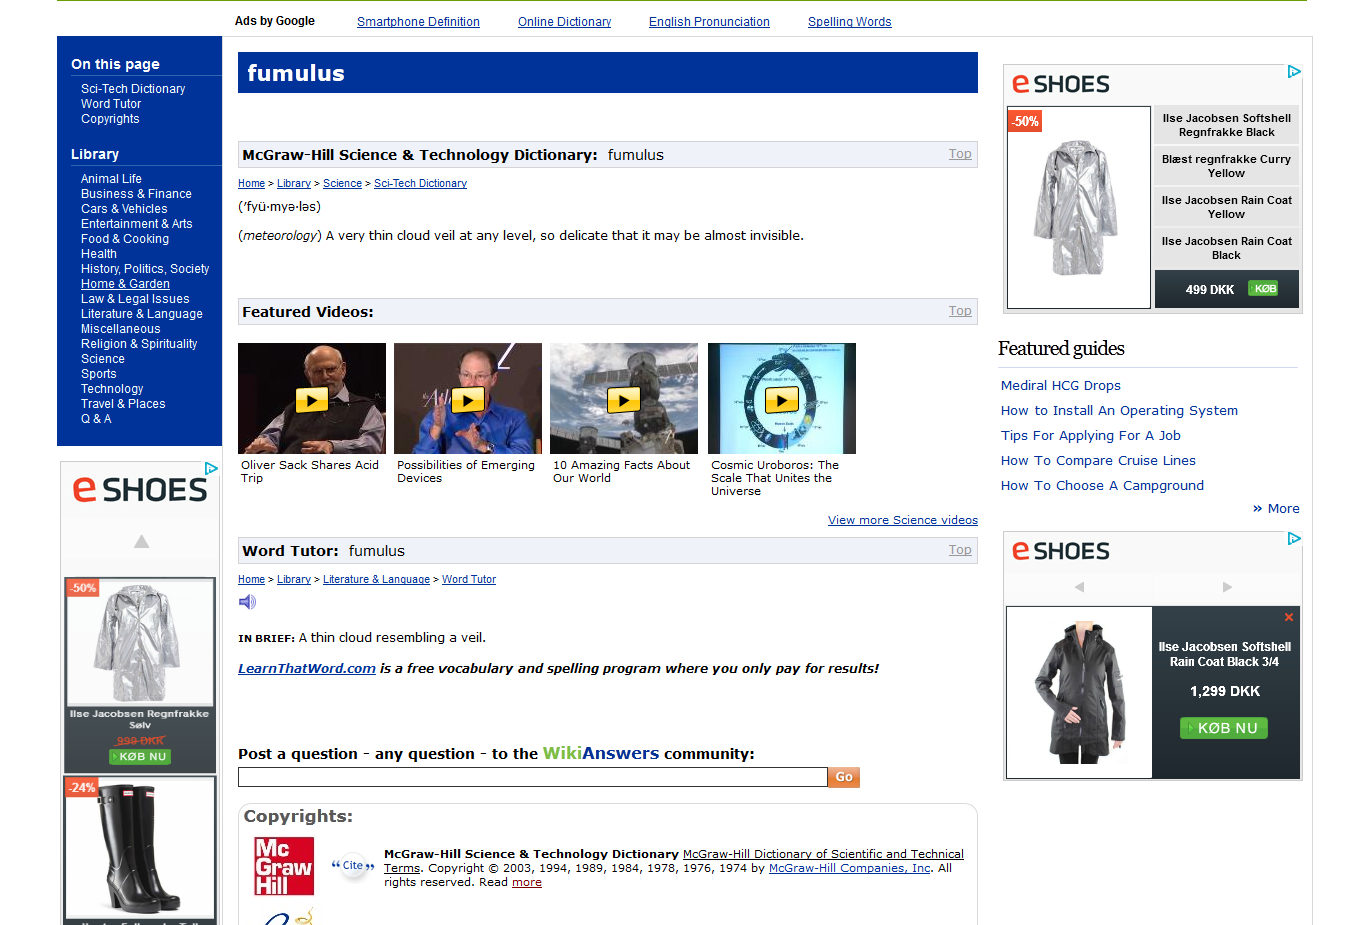Play the Possibilities of Emerging Devices video
1349x925 pixels.
click(x=468, y=400)
